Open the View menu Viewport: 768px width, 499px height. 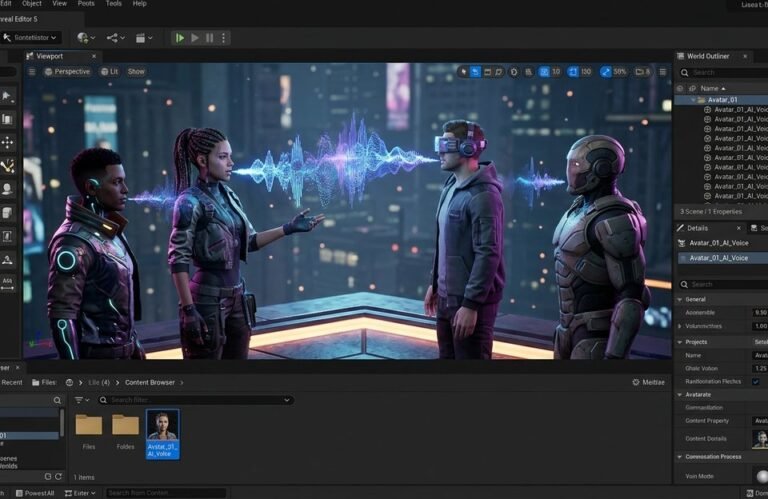point(59,3)
